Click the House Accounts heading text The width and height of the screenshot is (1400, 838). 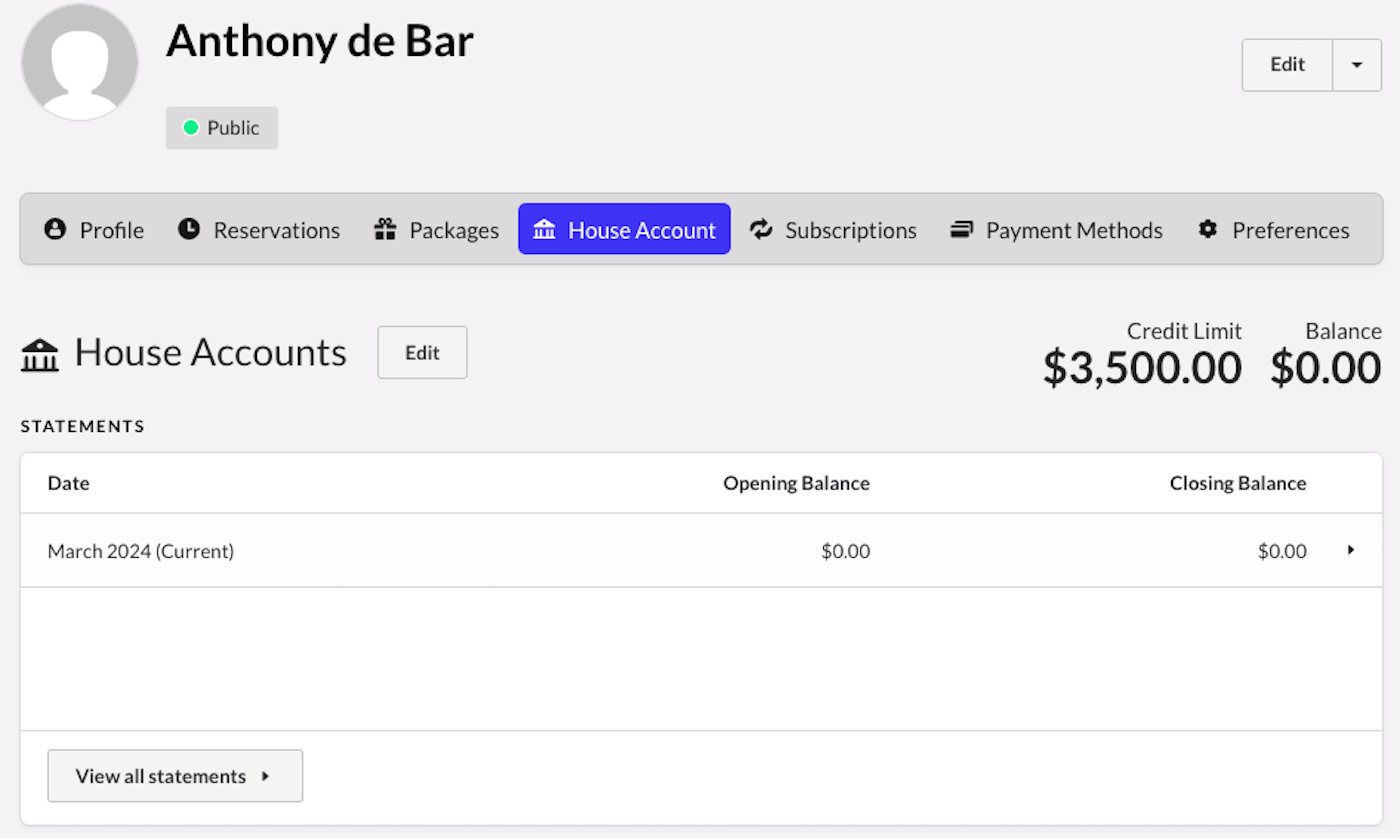pyautogui.click(x=210, y=353)
